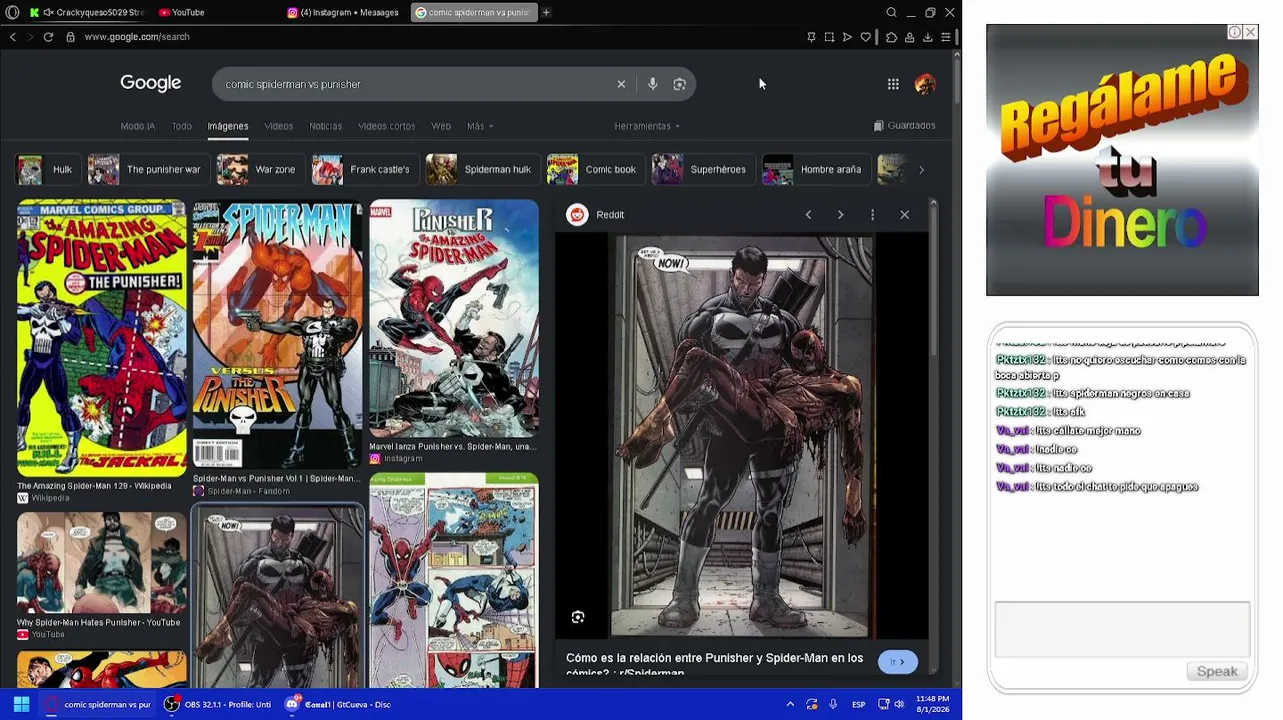Take a snapshot using the address bar icon

coord(829,37)
